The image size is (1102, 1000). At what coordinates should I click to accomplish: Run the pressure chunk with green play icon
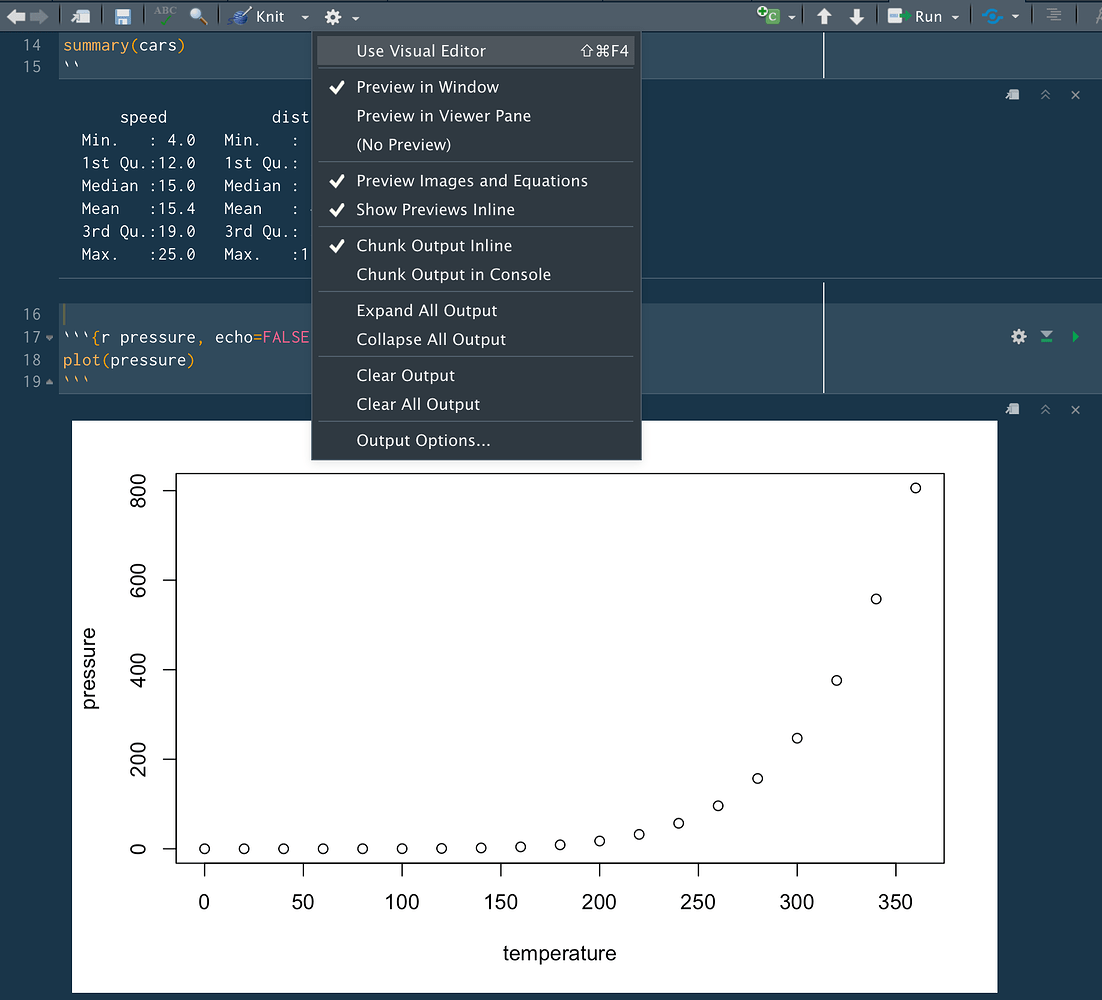[1075, 337]
